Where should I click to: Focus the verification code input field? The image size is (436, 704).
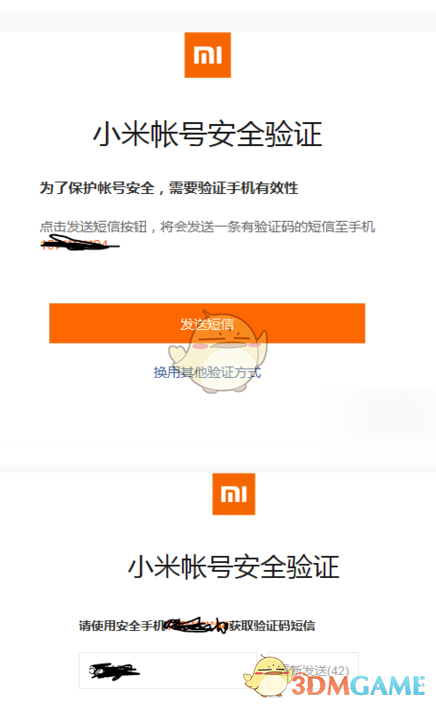168,670
